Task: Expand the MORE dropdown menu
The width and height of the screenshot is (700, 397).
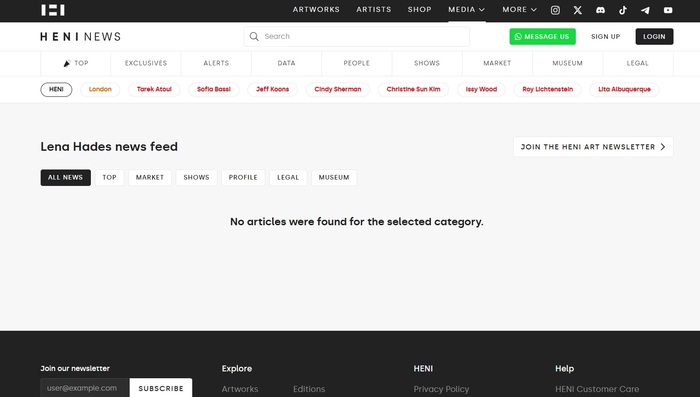Action: tap(519, 9)
